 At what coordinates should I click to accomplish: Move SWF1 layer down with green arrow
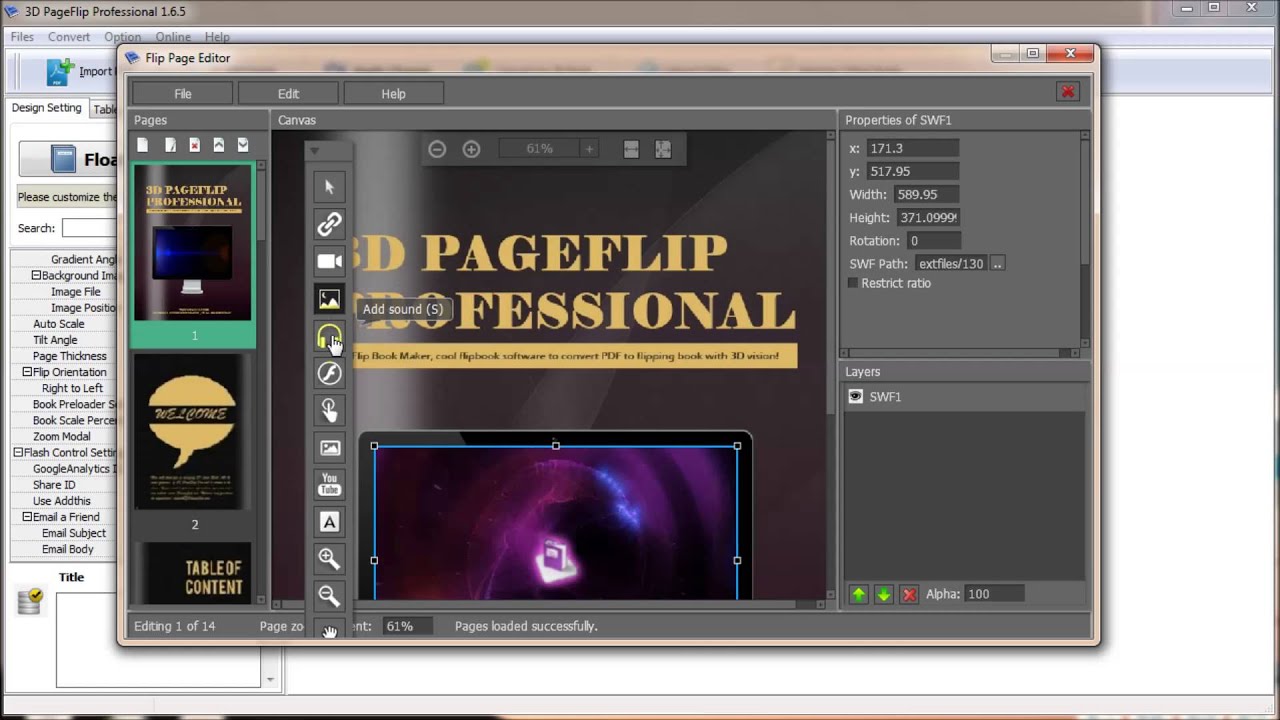(884, 595)
